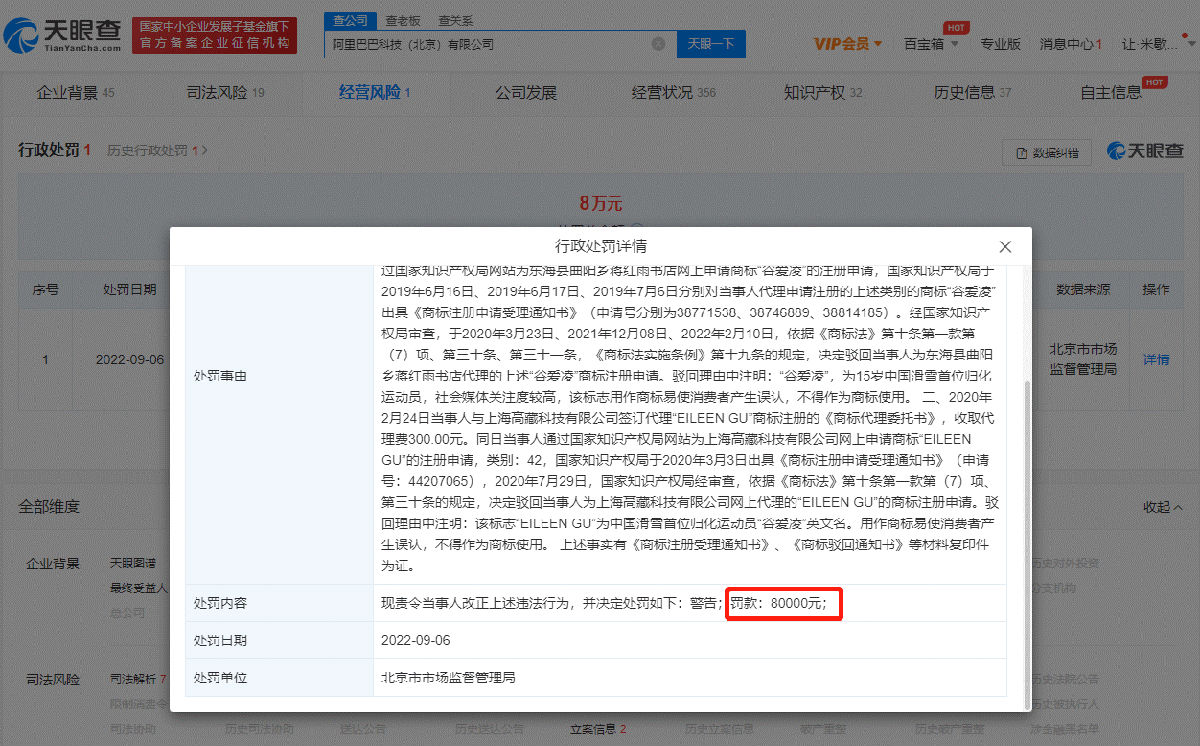Open the 知识产权 32 navigation tab

click(x=823, y=93)
